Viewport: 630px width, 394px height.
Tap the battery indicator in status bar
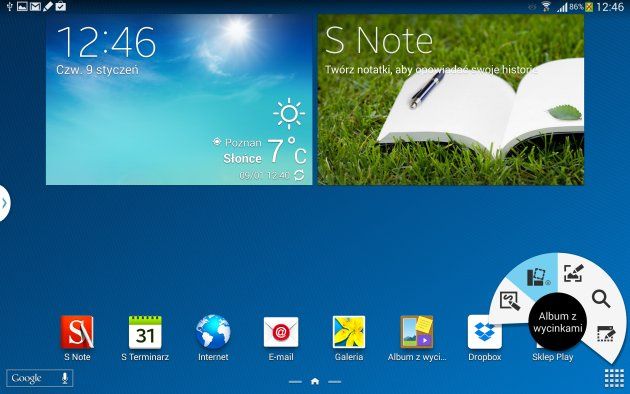(x=589, y=6)
